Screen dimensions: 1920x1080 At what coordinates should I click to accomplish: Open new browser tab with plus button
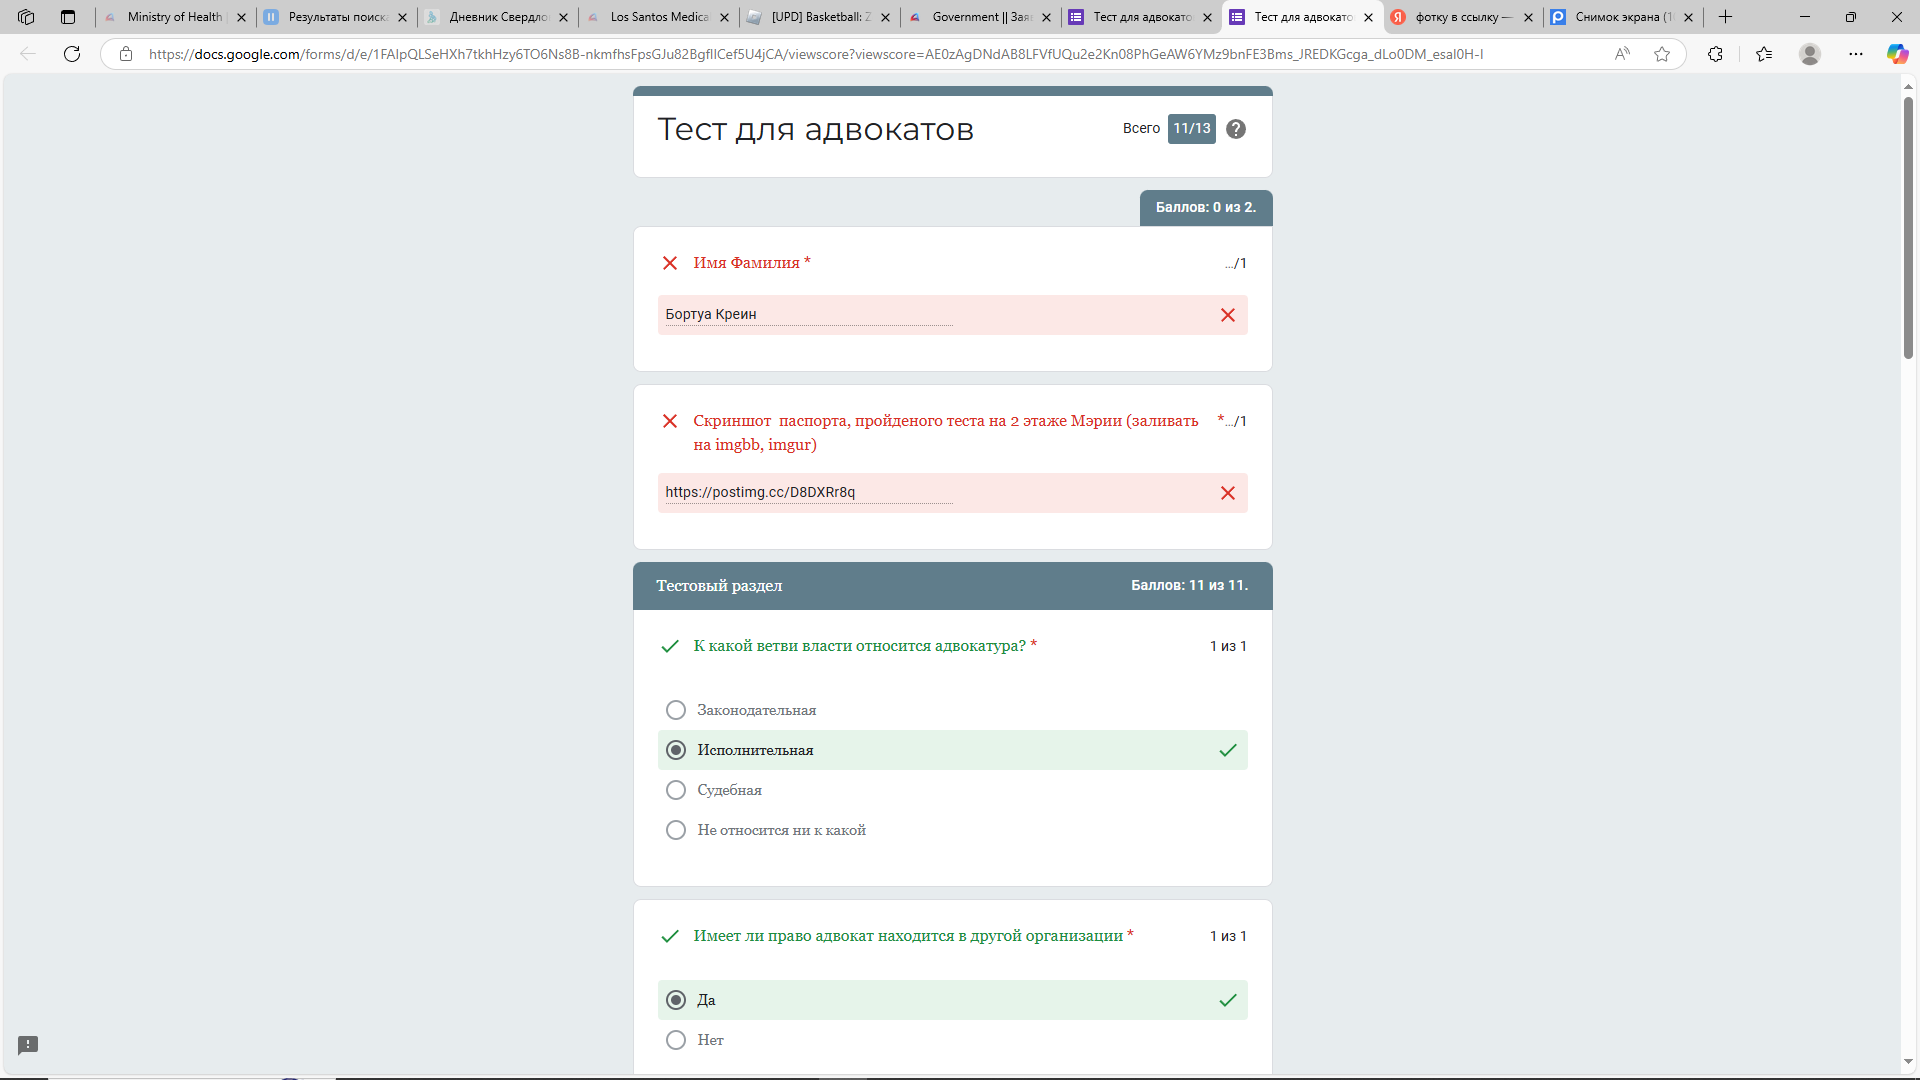click(x=1725, y=17)
